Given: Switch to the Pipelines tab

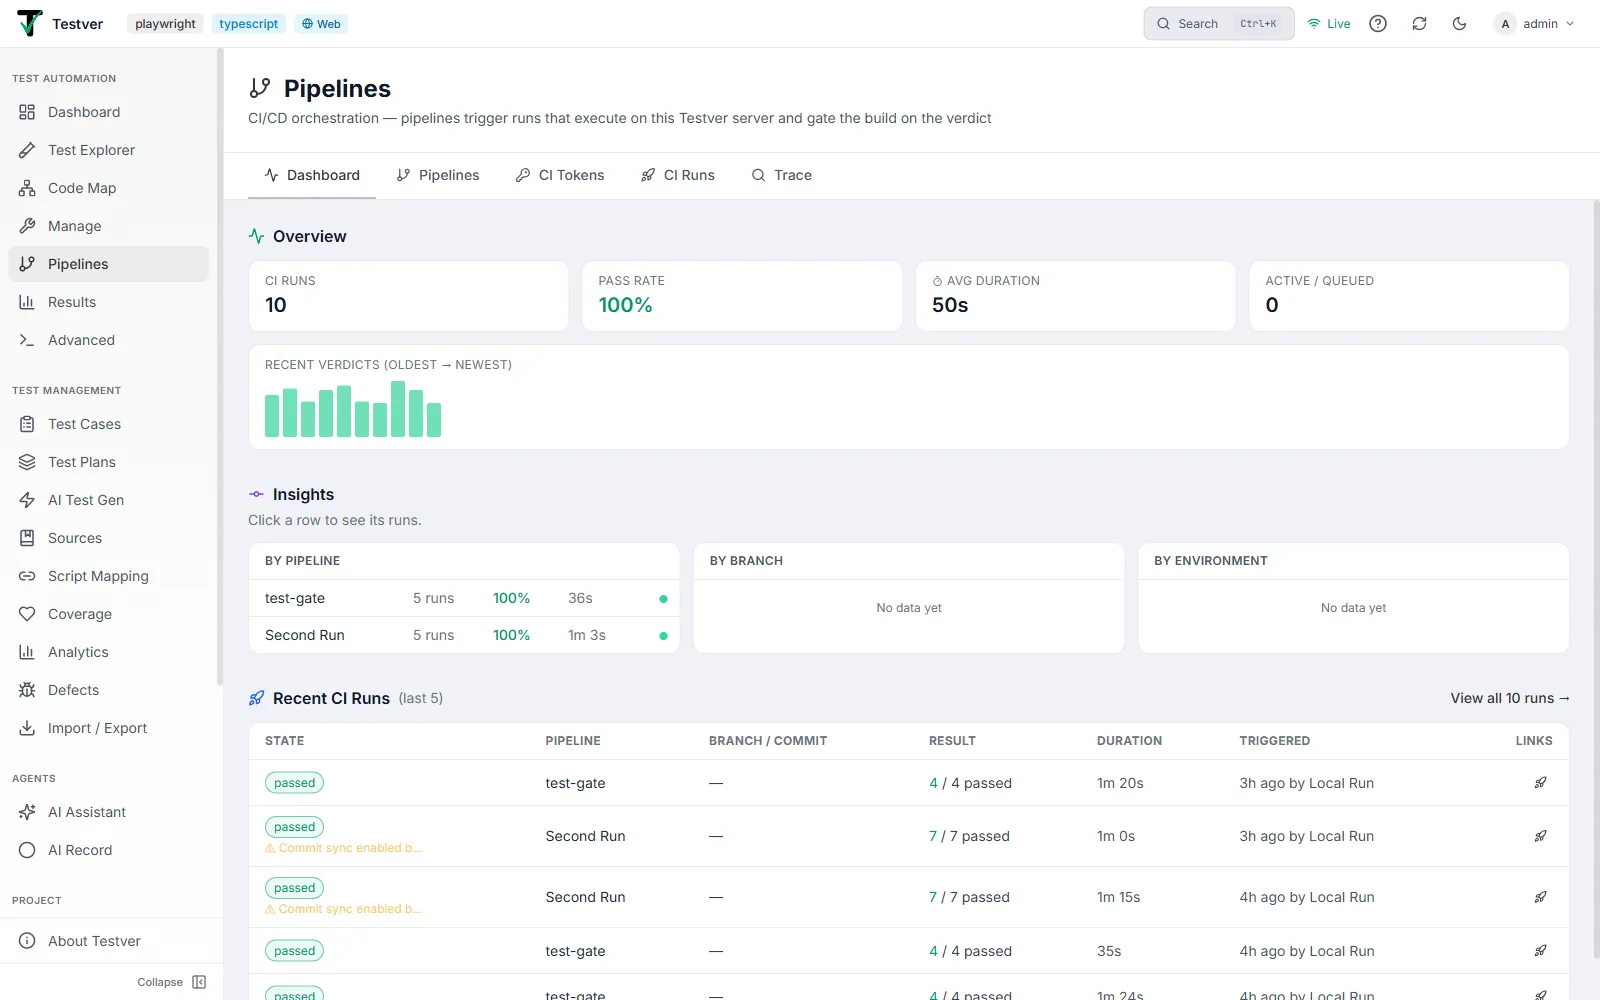Looking at the screenshot, I should 438,175.
